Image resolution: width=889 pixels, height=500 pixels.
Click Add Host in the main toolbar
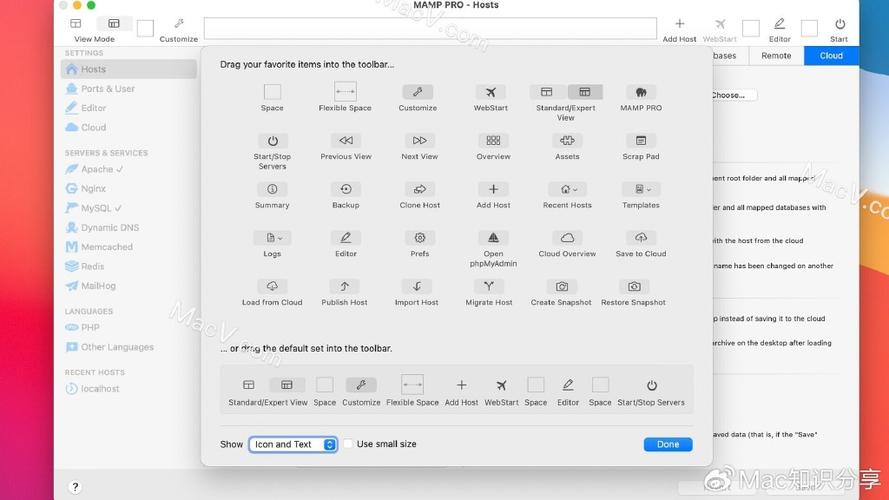tap(679, 30)
